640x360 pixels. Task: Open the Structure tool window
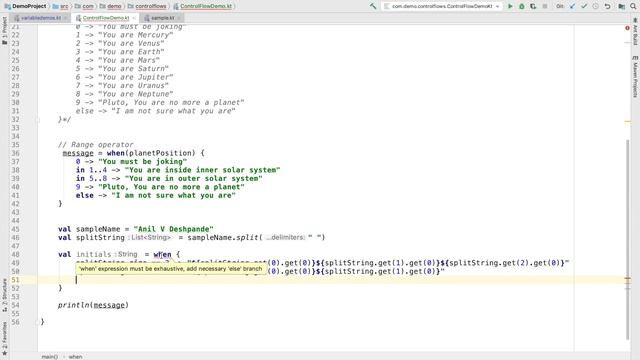[4, 295]
